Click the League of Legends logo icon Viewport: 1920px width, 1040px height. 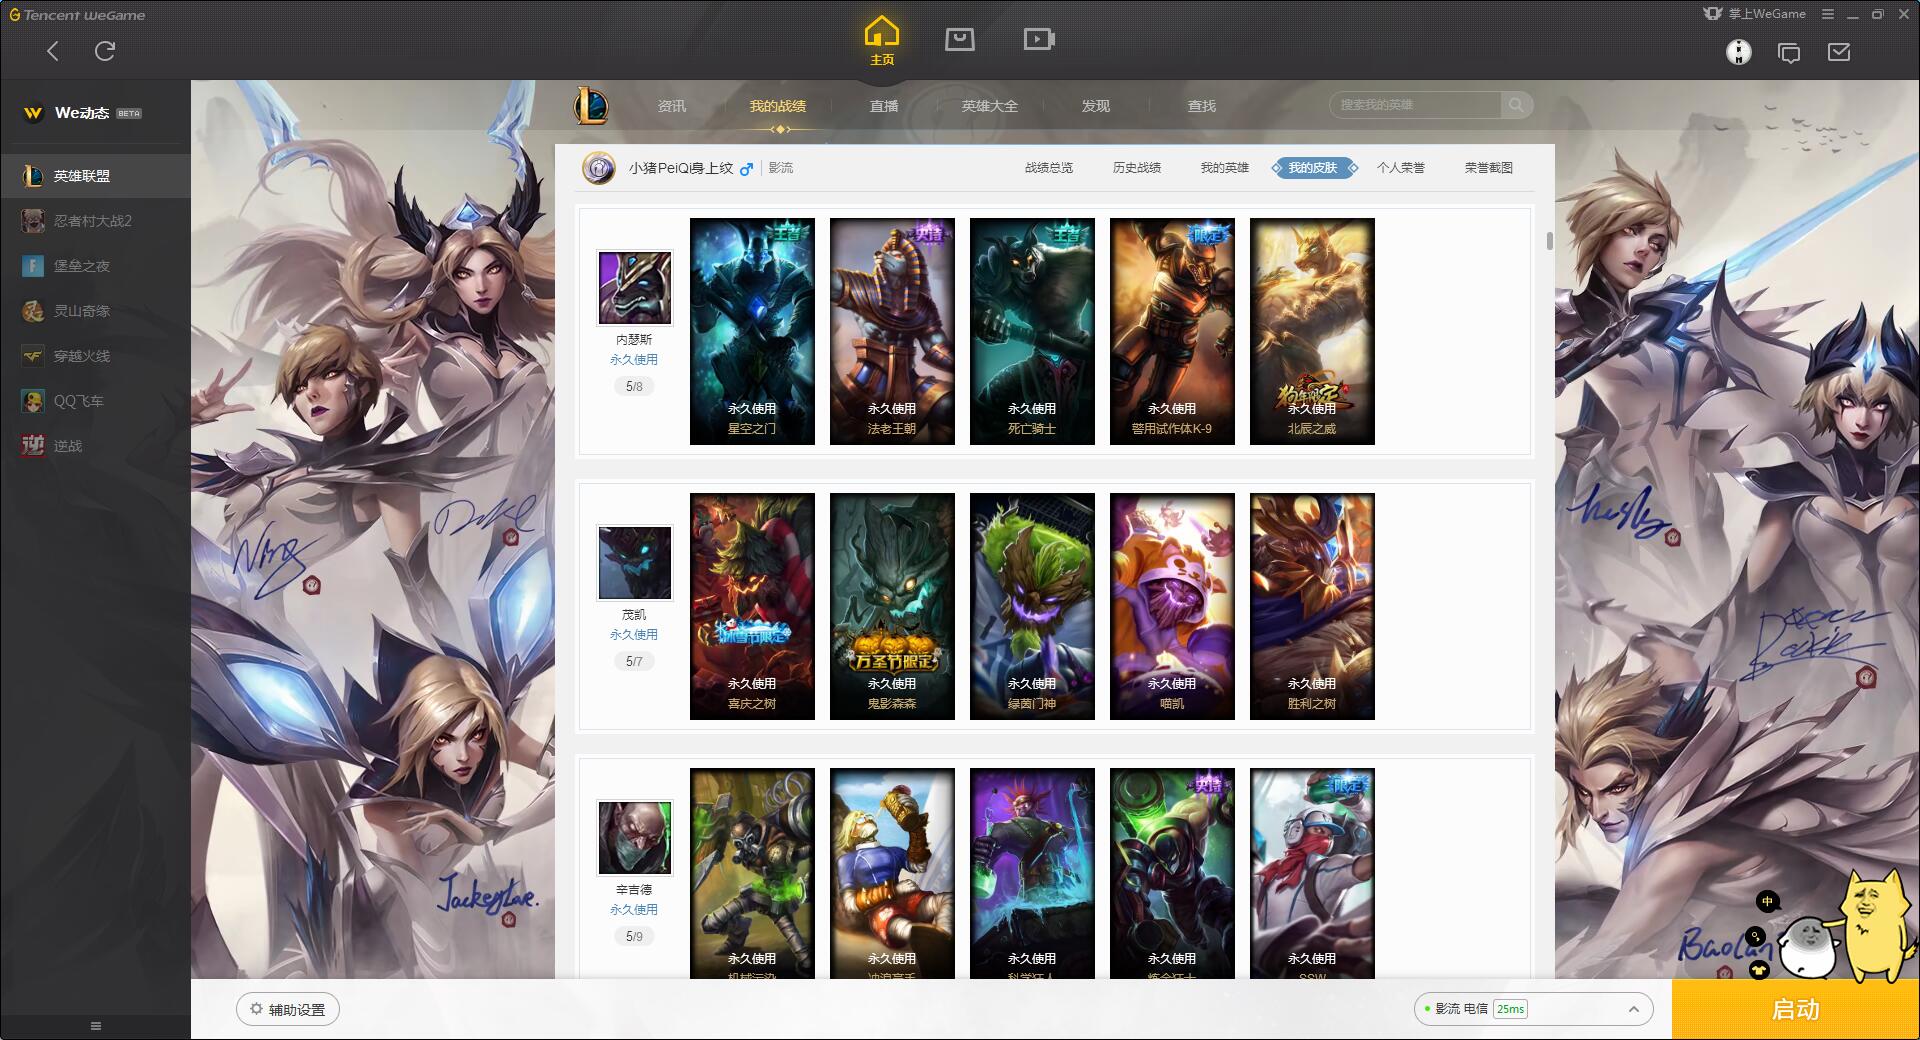591,105
